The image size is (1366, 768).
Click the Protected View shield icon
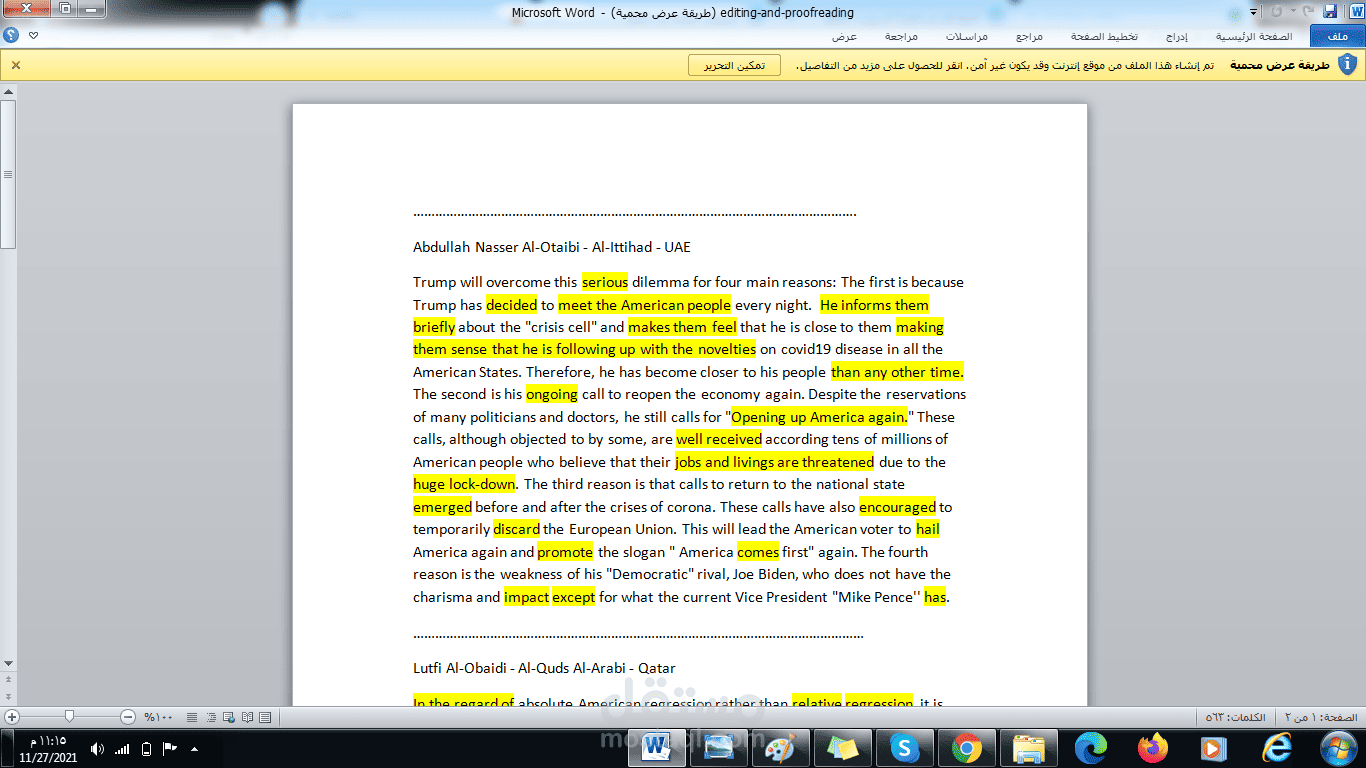tap(1347, 65)
